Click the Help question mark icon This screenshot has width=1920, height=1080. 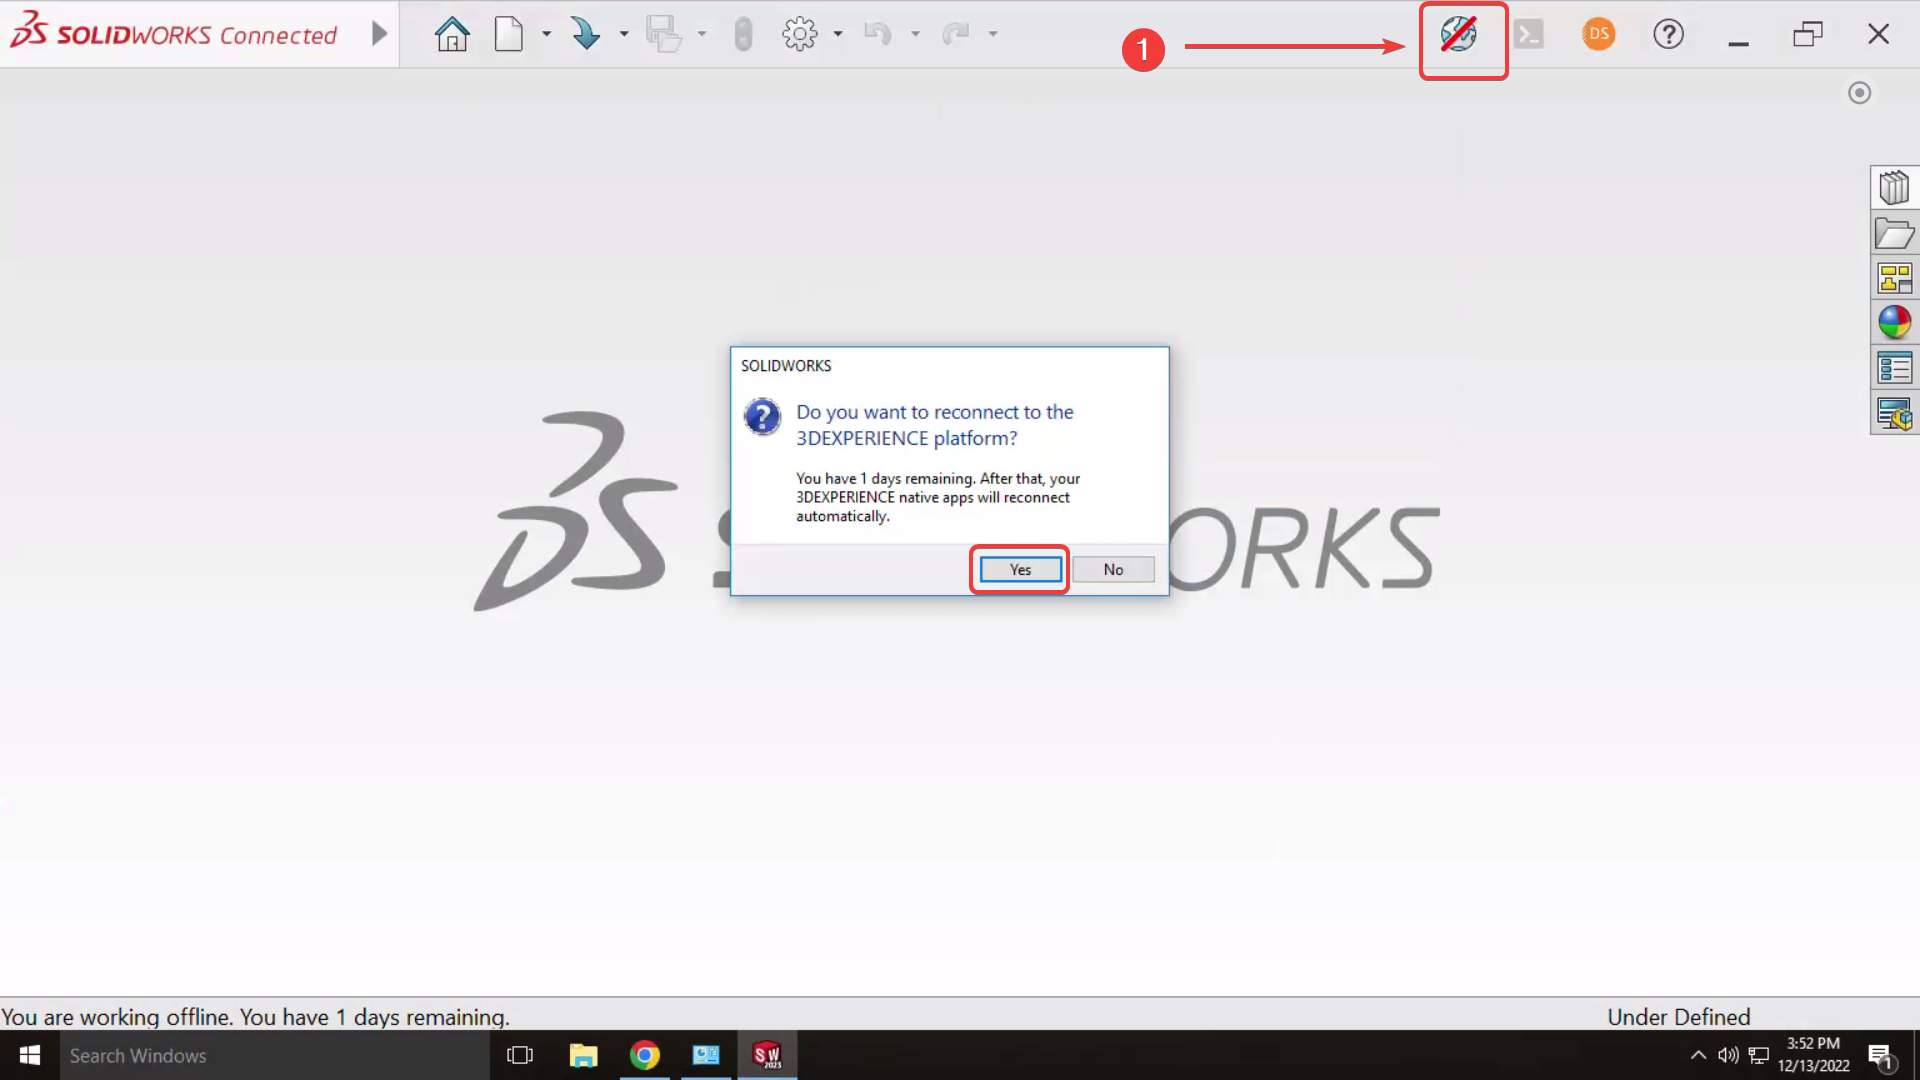point(1668,34)
